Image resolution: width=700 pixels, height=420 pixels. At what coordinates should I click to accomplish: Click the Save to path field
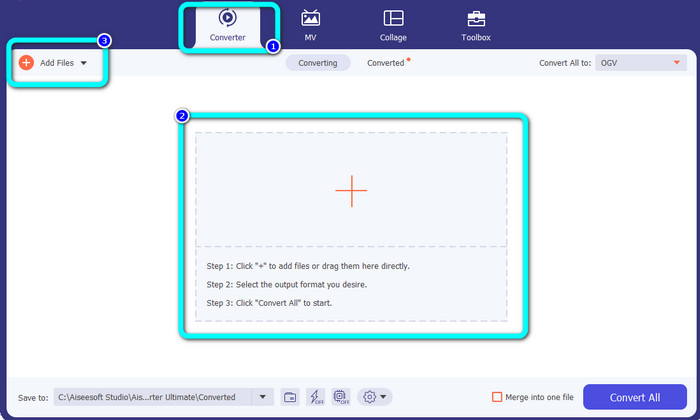coord(150,397)
